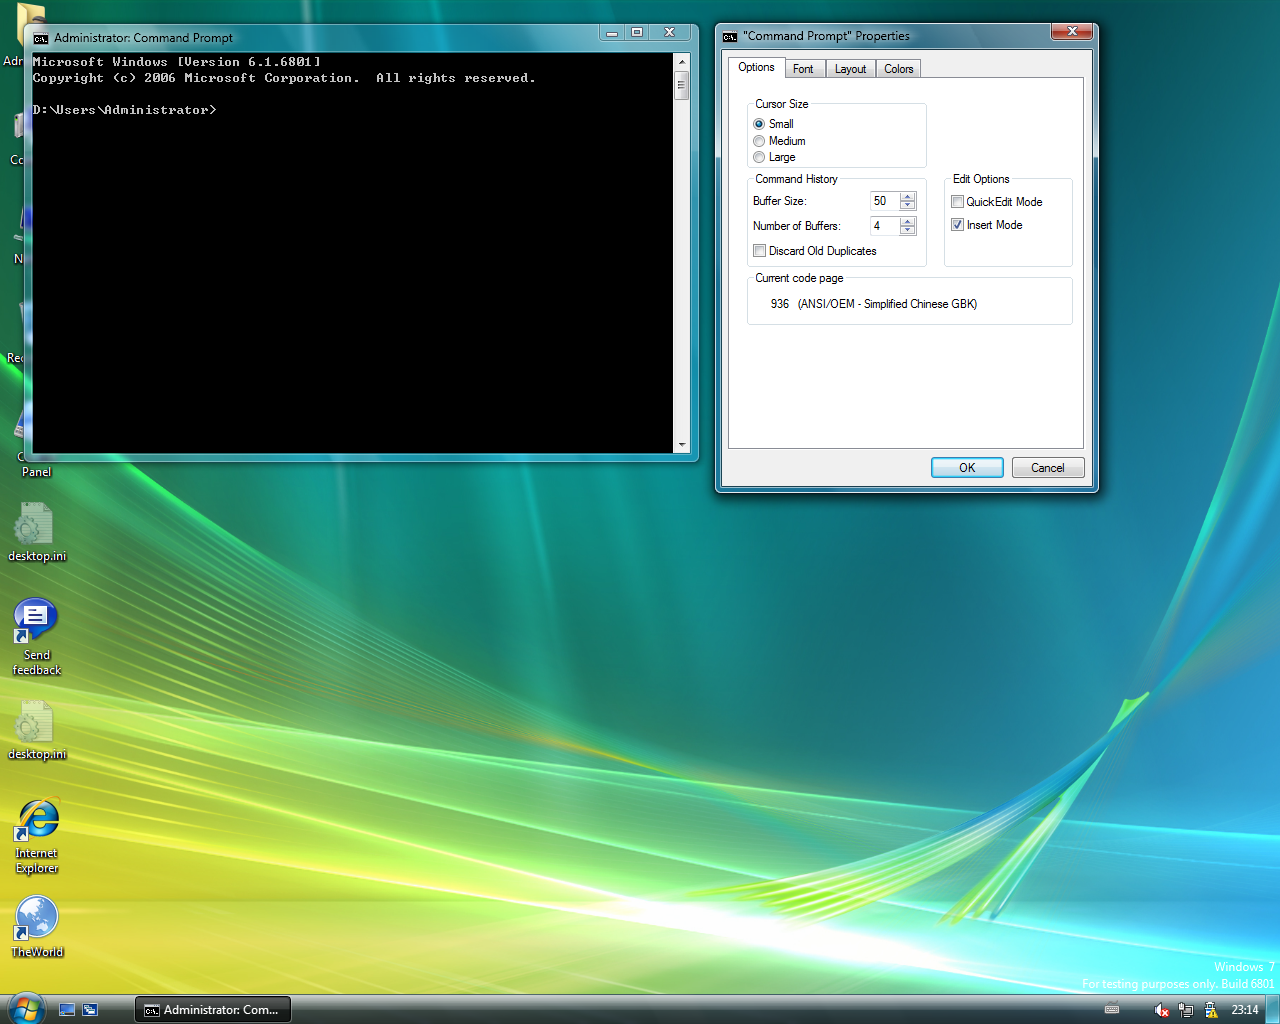Image resolution: width=1280 pixels, height=1024 pixels.
Task: Click the muted volume tray icon
Action: [x=1161, y=1010]
